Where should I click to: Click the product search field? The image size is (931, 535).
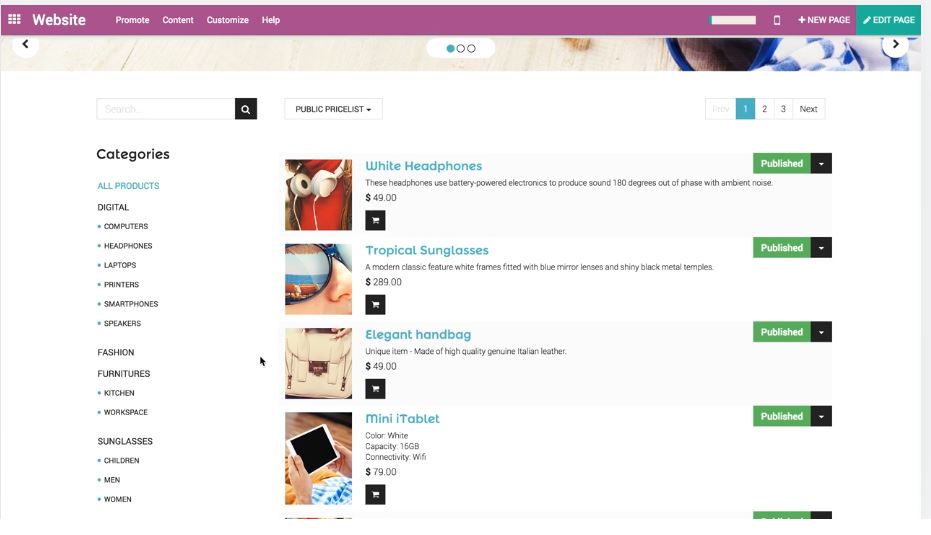pos(166,109)
